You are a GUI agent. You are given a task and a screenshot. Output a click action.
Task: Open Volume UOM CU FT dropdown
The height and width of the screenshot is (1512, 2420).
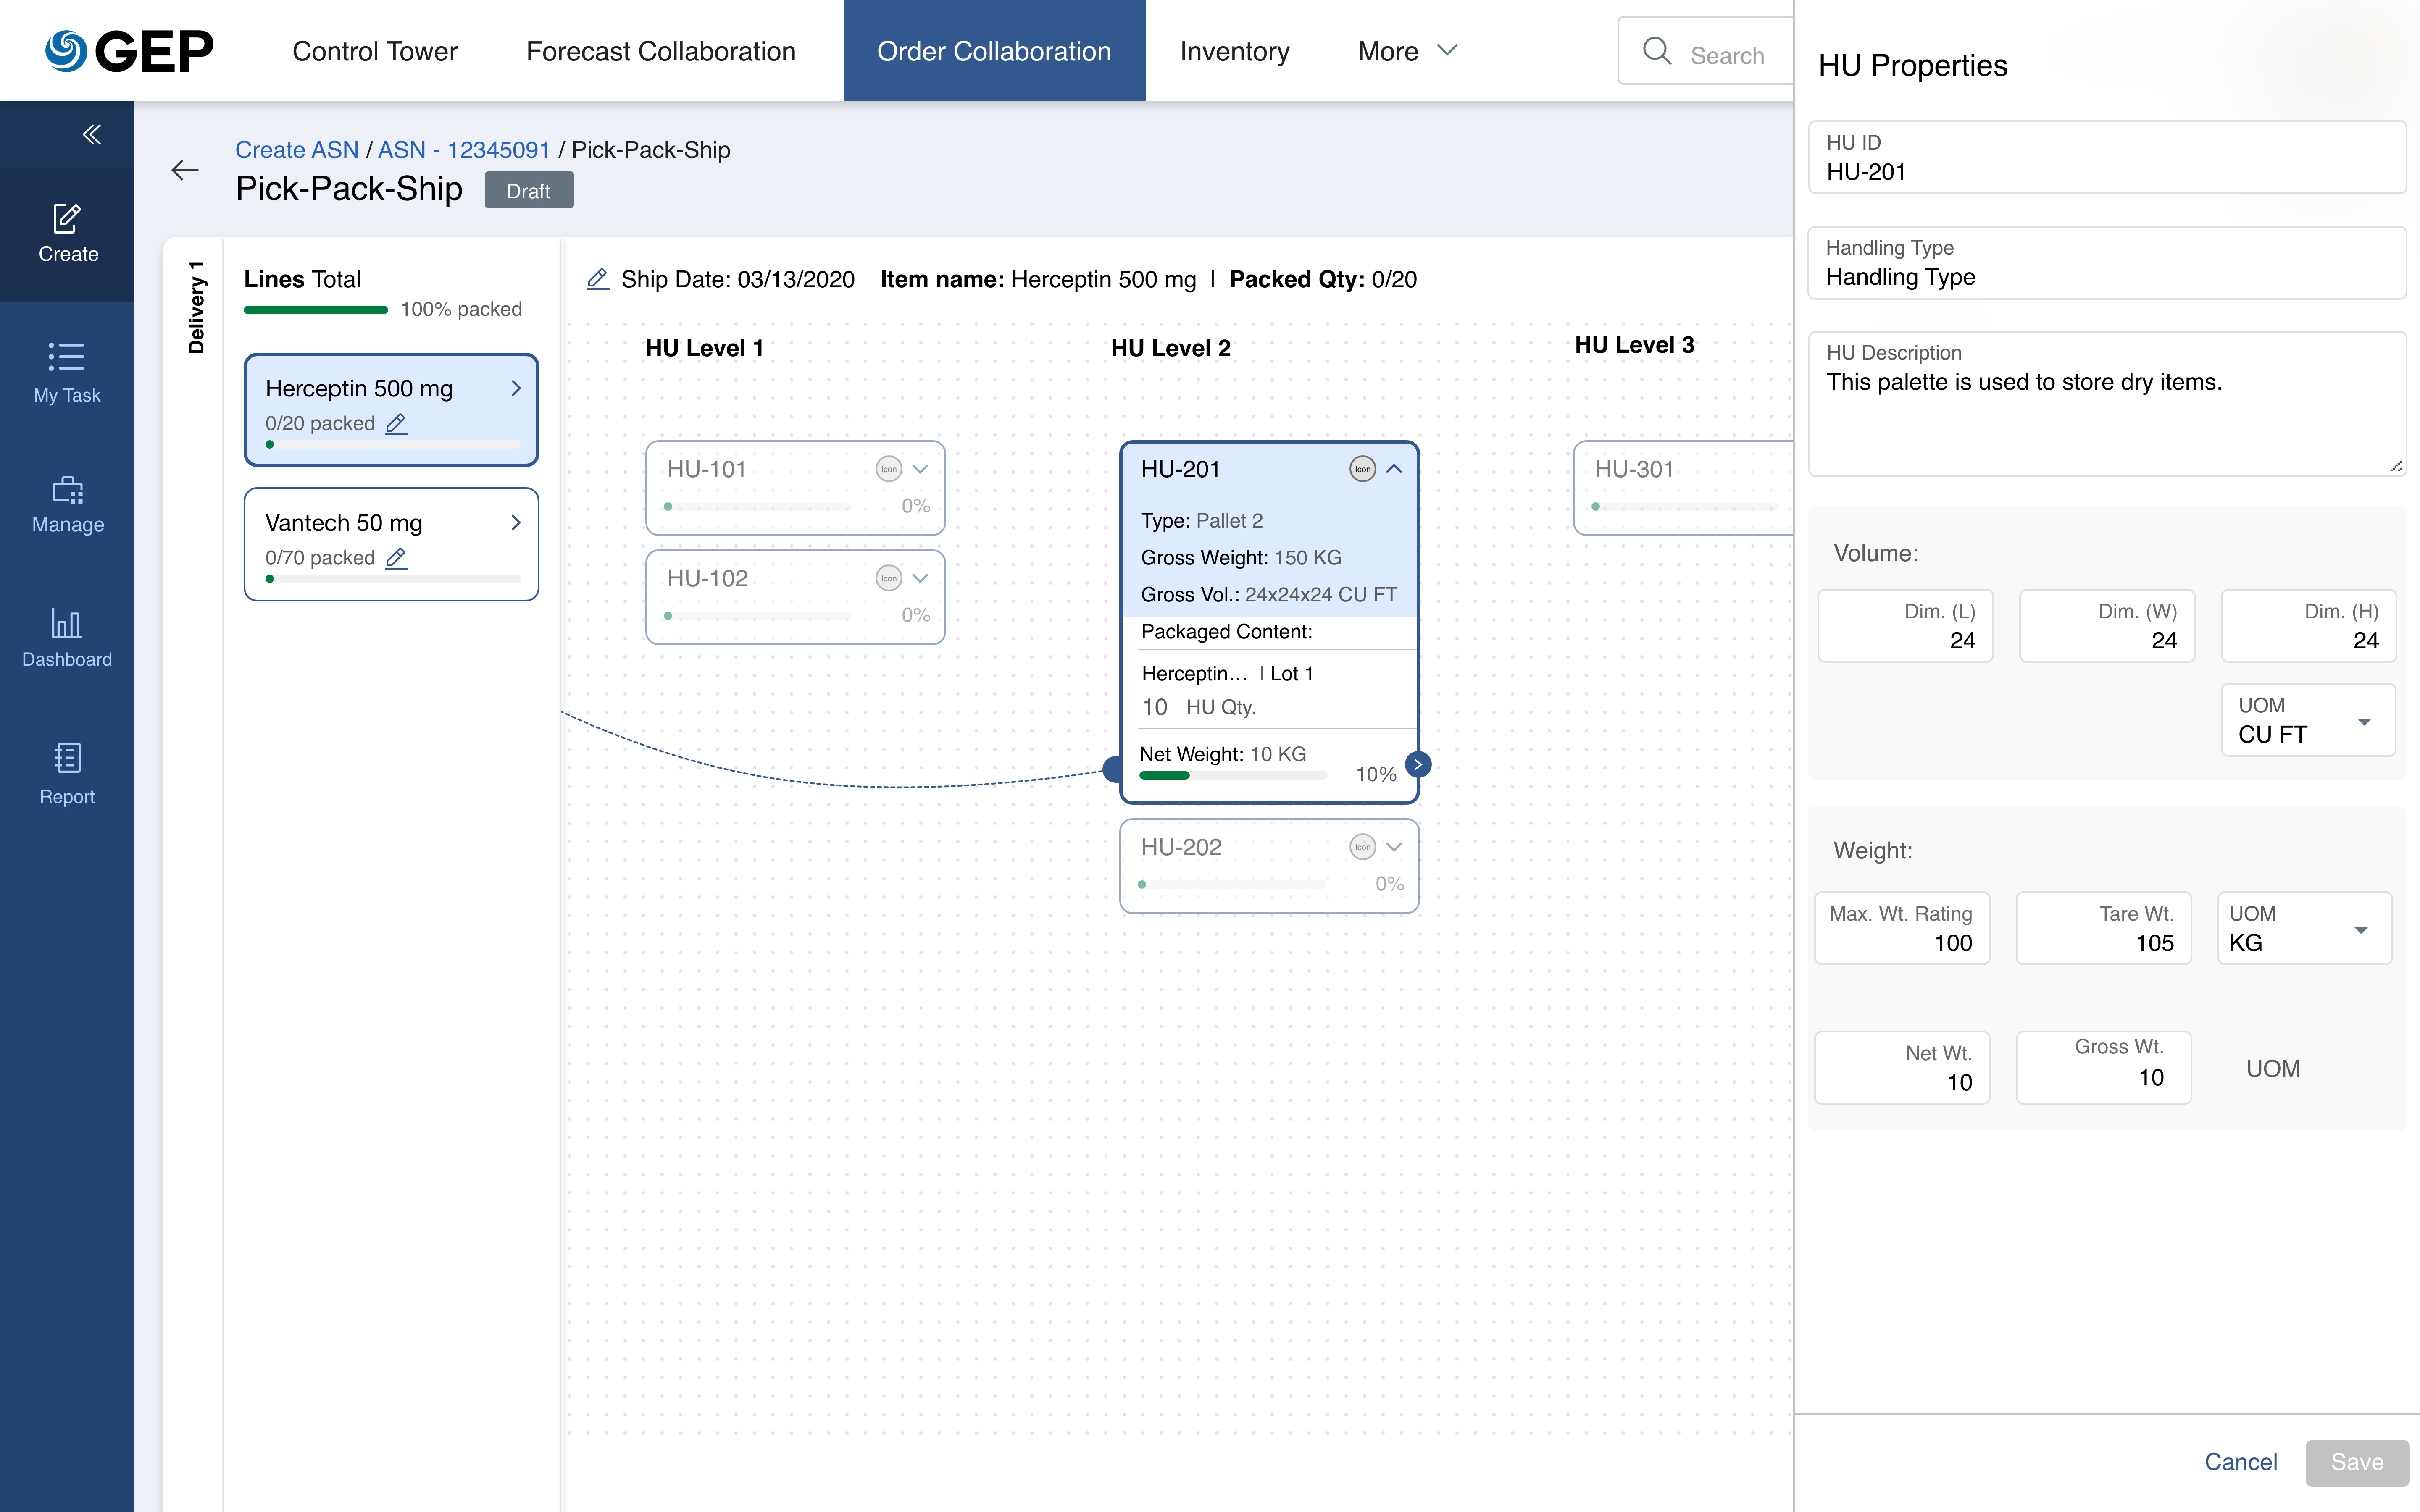click(2307, 720)
